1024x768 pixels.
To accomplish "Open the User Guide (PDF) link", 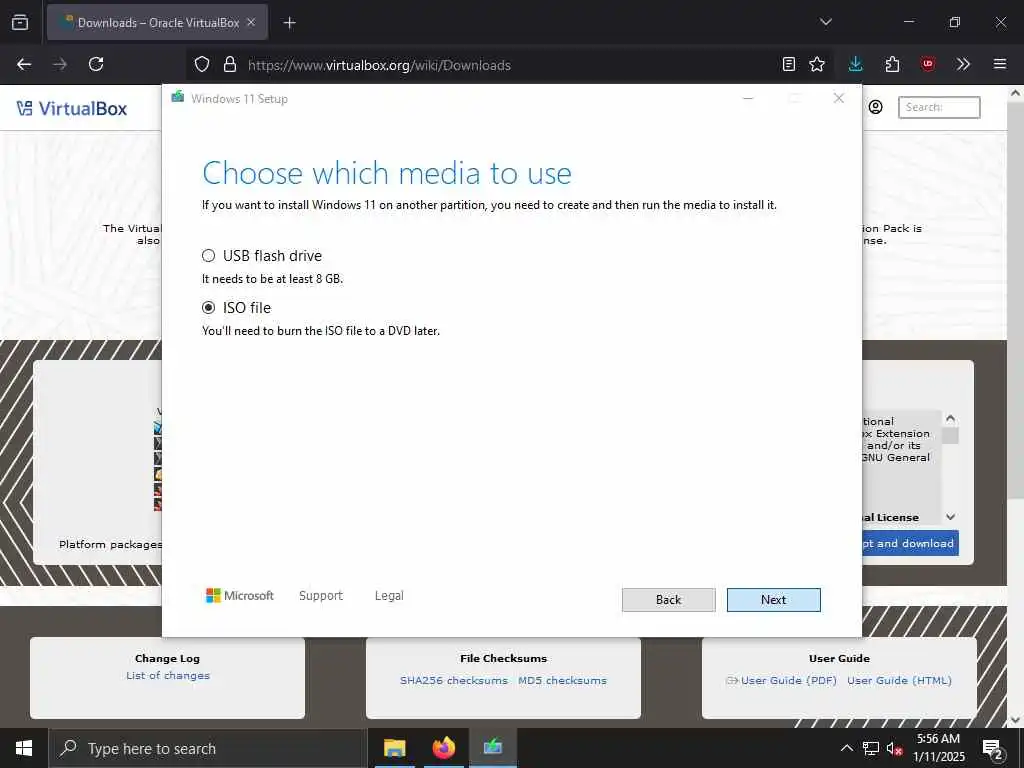I will pos(788,680).
